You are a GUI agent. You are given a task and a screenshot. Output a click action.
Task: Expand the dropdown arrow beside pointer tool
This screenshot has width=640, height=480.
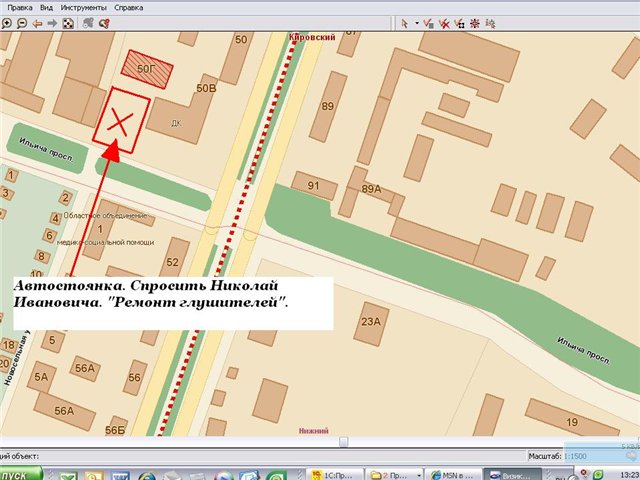[x=416, y=22]
